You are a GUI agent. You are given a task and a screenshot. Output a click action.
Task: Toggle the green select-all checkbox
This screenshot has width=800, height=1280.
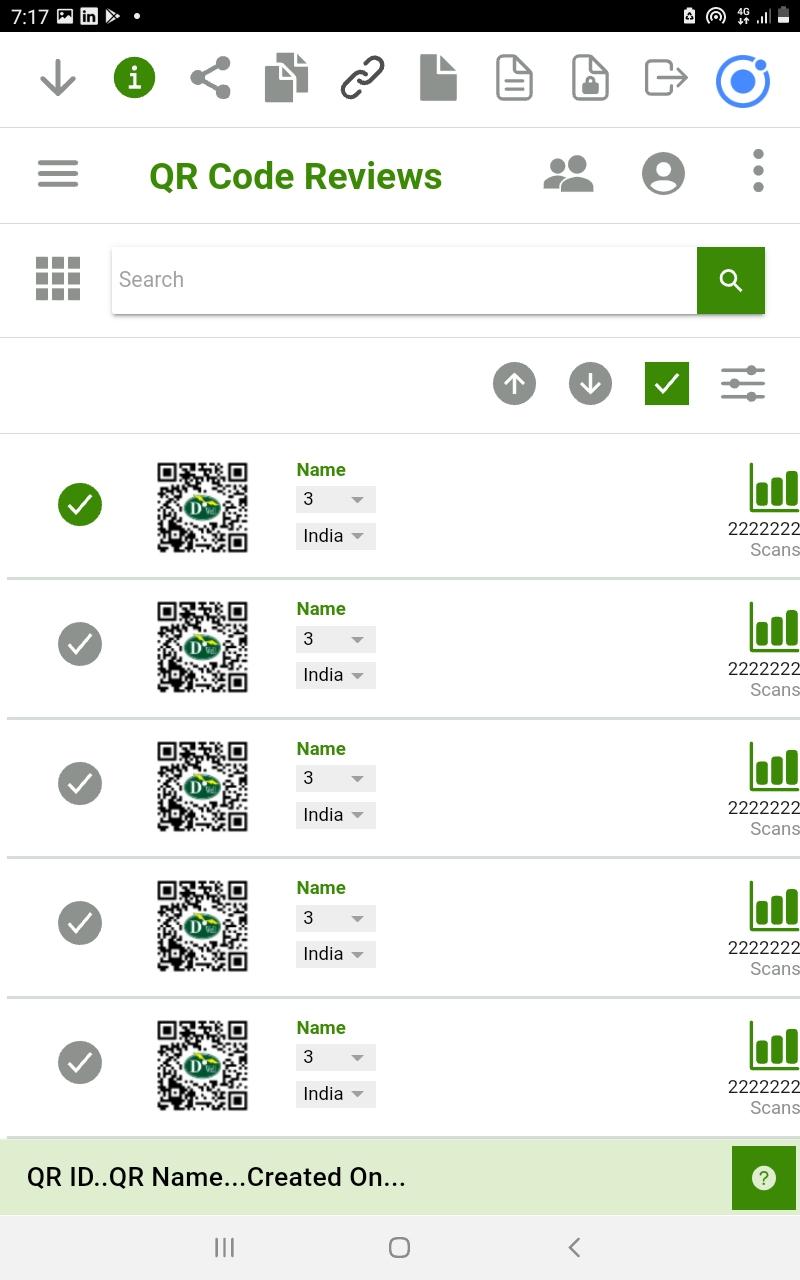tap(667, 383)
